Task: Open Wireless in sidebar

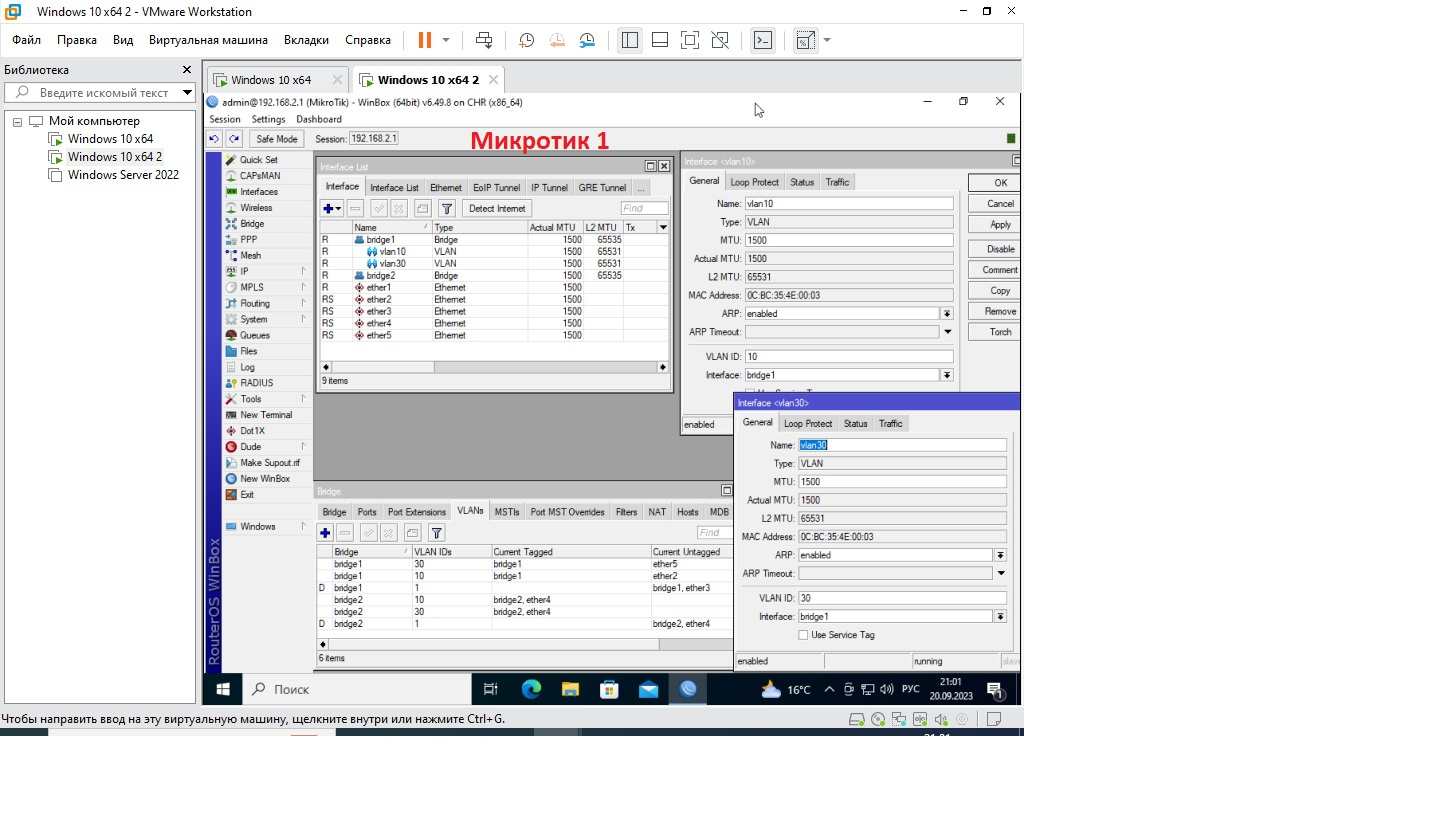Action: pos(256,208)
